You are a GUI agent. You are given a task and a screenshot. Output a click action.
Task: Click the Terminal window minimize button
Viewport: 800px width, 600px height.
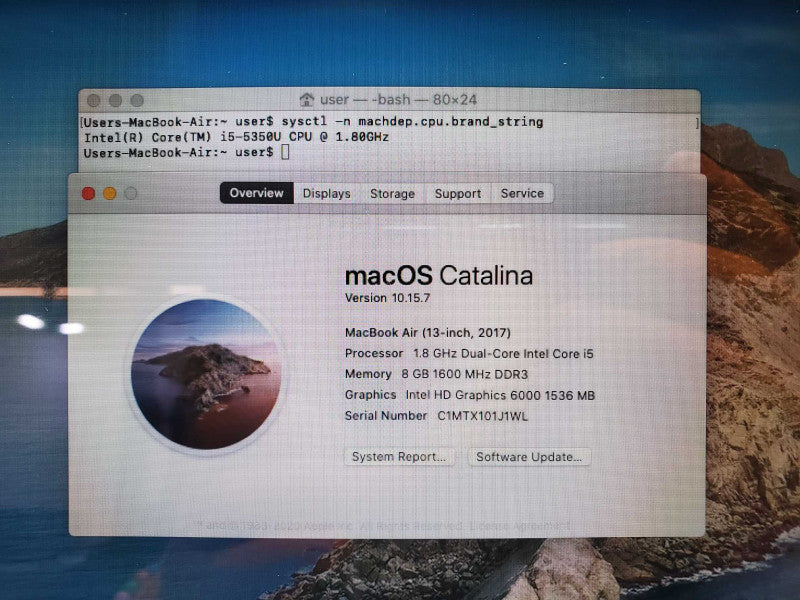click(115, 100)
